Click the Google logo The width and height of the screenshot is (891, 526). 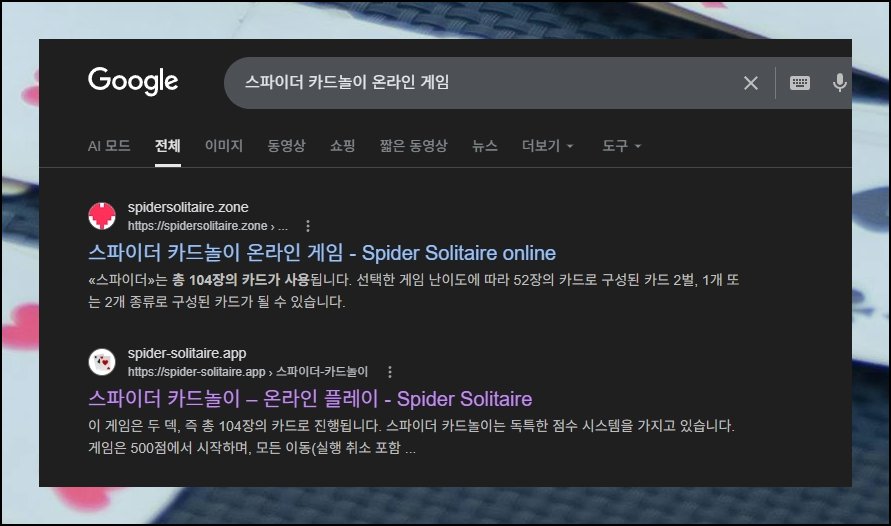click(x=133, y=81)
